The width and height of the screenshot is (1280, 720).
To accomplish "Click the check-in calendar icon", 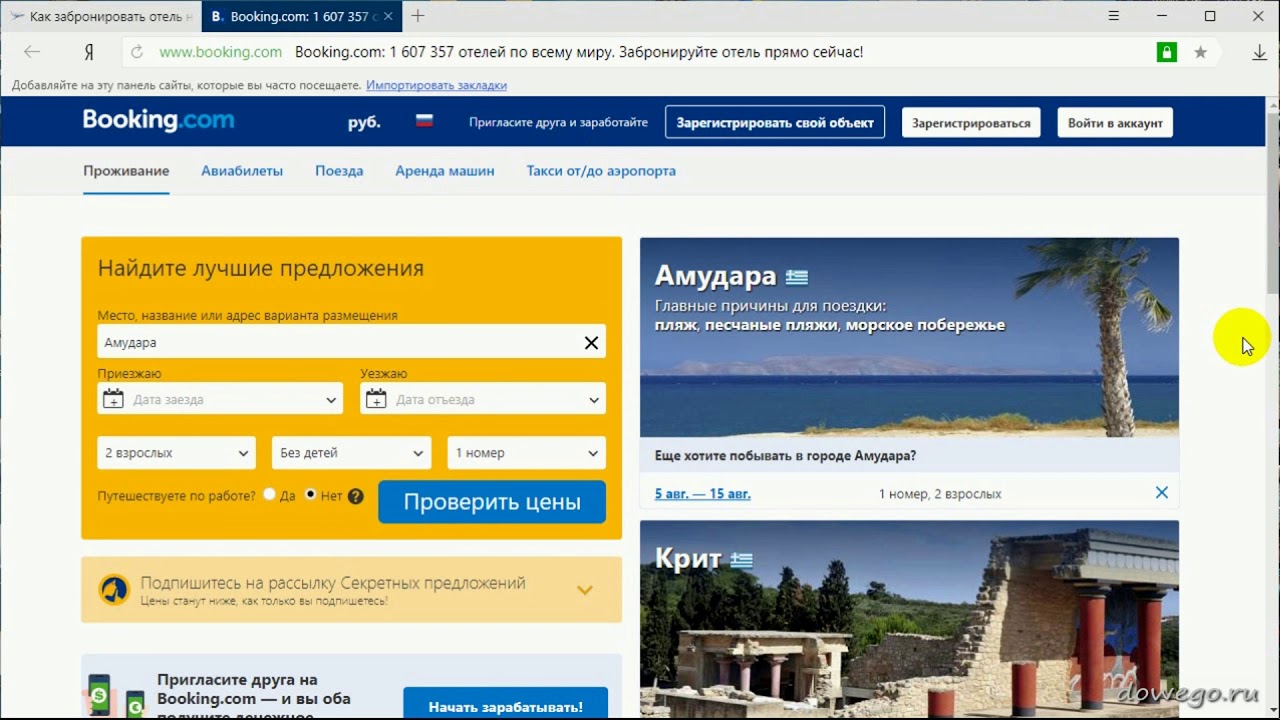I will click(113, 399).
